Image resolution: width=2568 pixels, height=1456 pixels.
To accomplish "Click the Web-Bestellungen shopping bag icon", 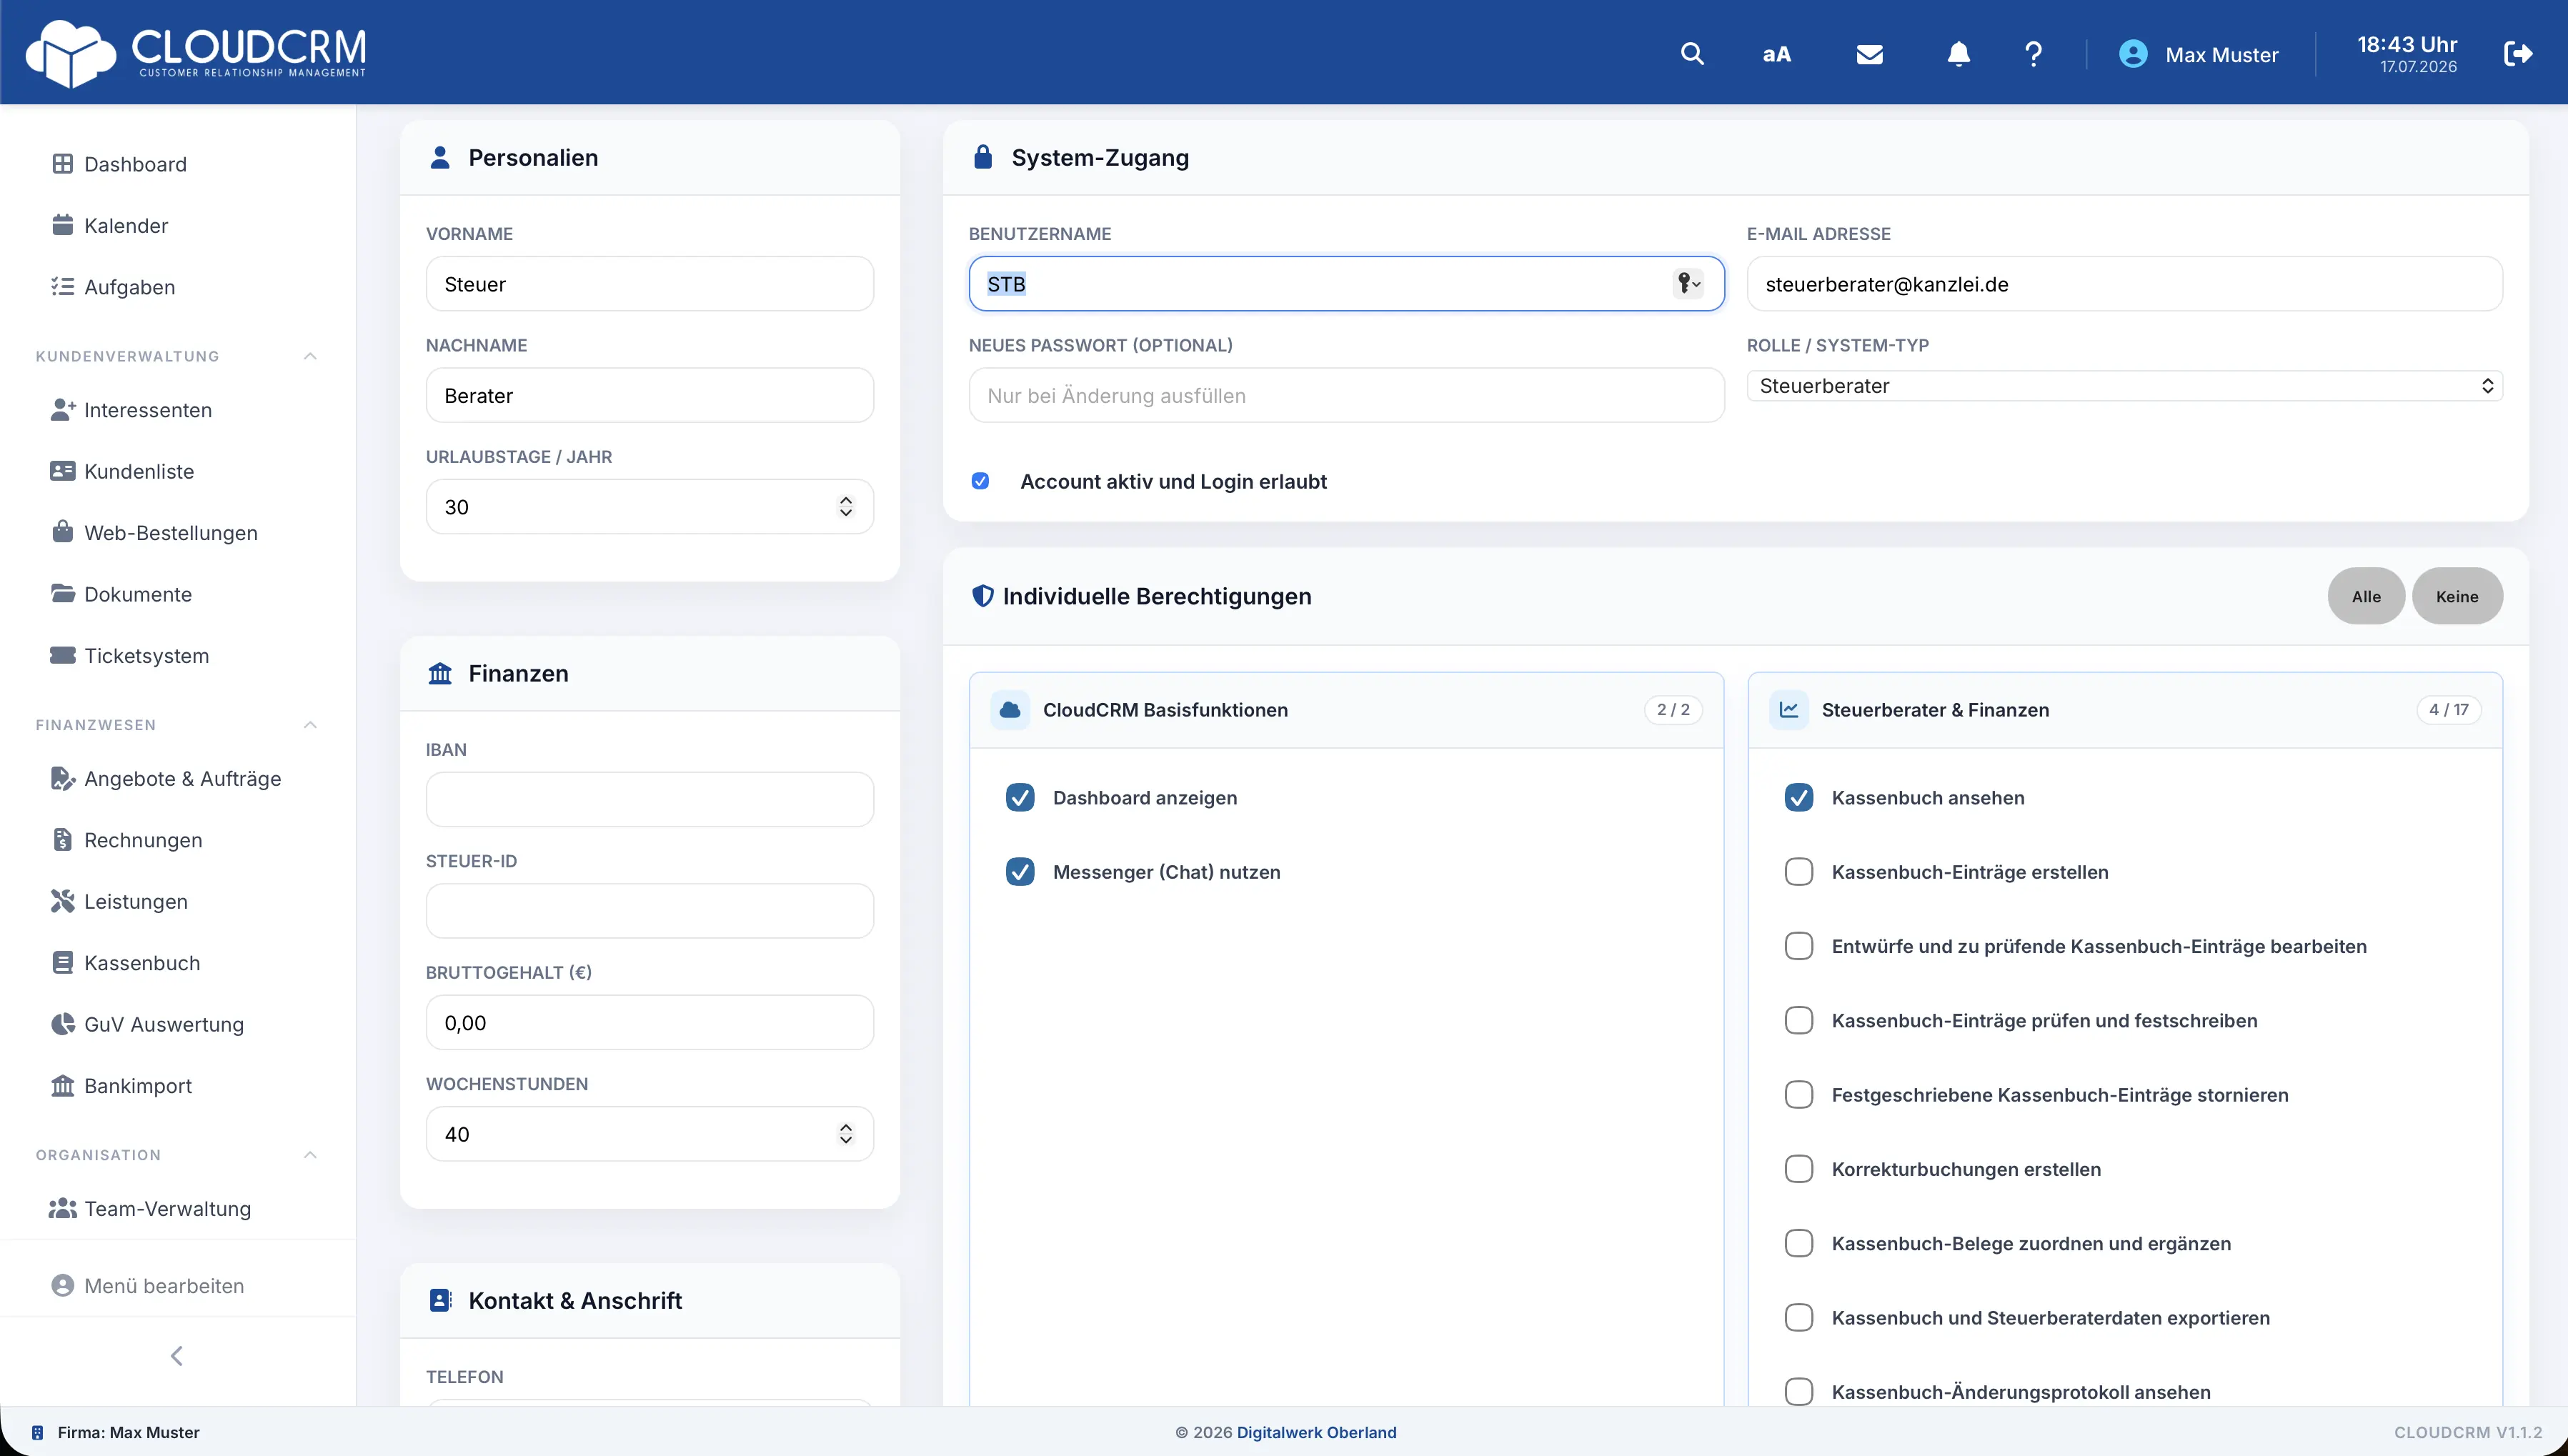I will coord(62,531).
